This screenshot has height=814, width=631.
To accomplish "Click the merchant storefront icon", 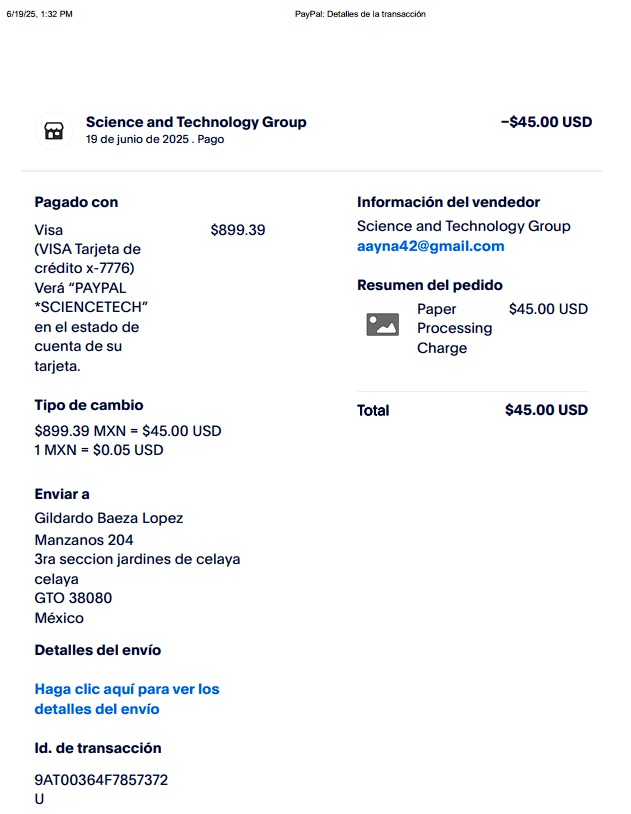I will (x=54, y=131).
